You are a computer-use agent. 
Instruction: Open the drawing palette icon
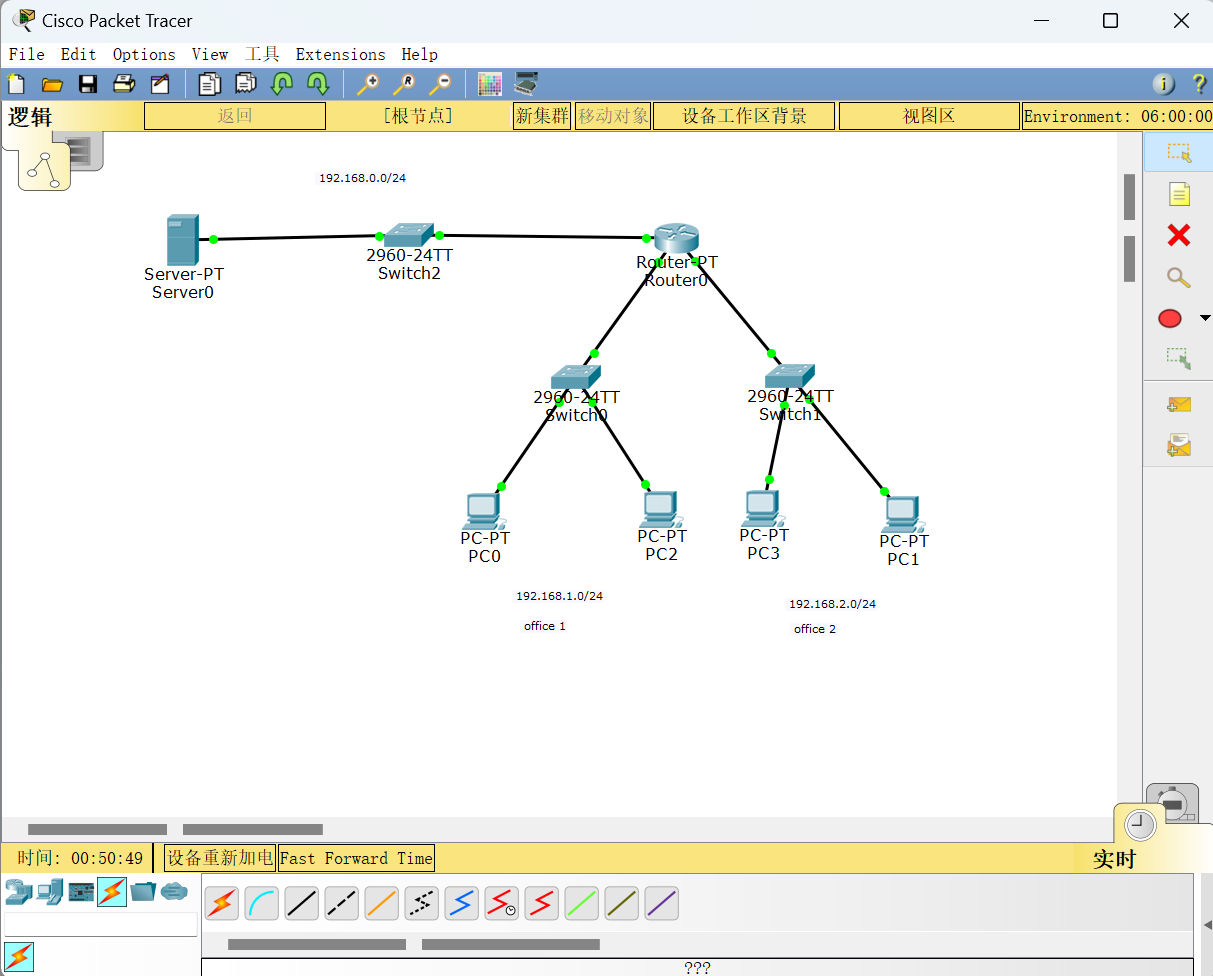(x=490, y=84)
